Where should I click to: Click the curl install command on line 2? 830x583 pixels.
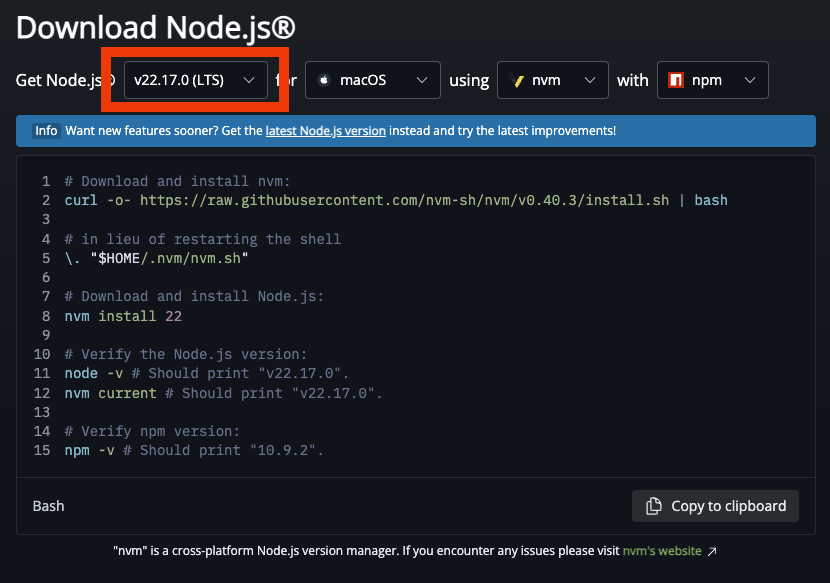tap(396, 200)
